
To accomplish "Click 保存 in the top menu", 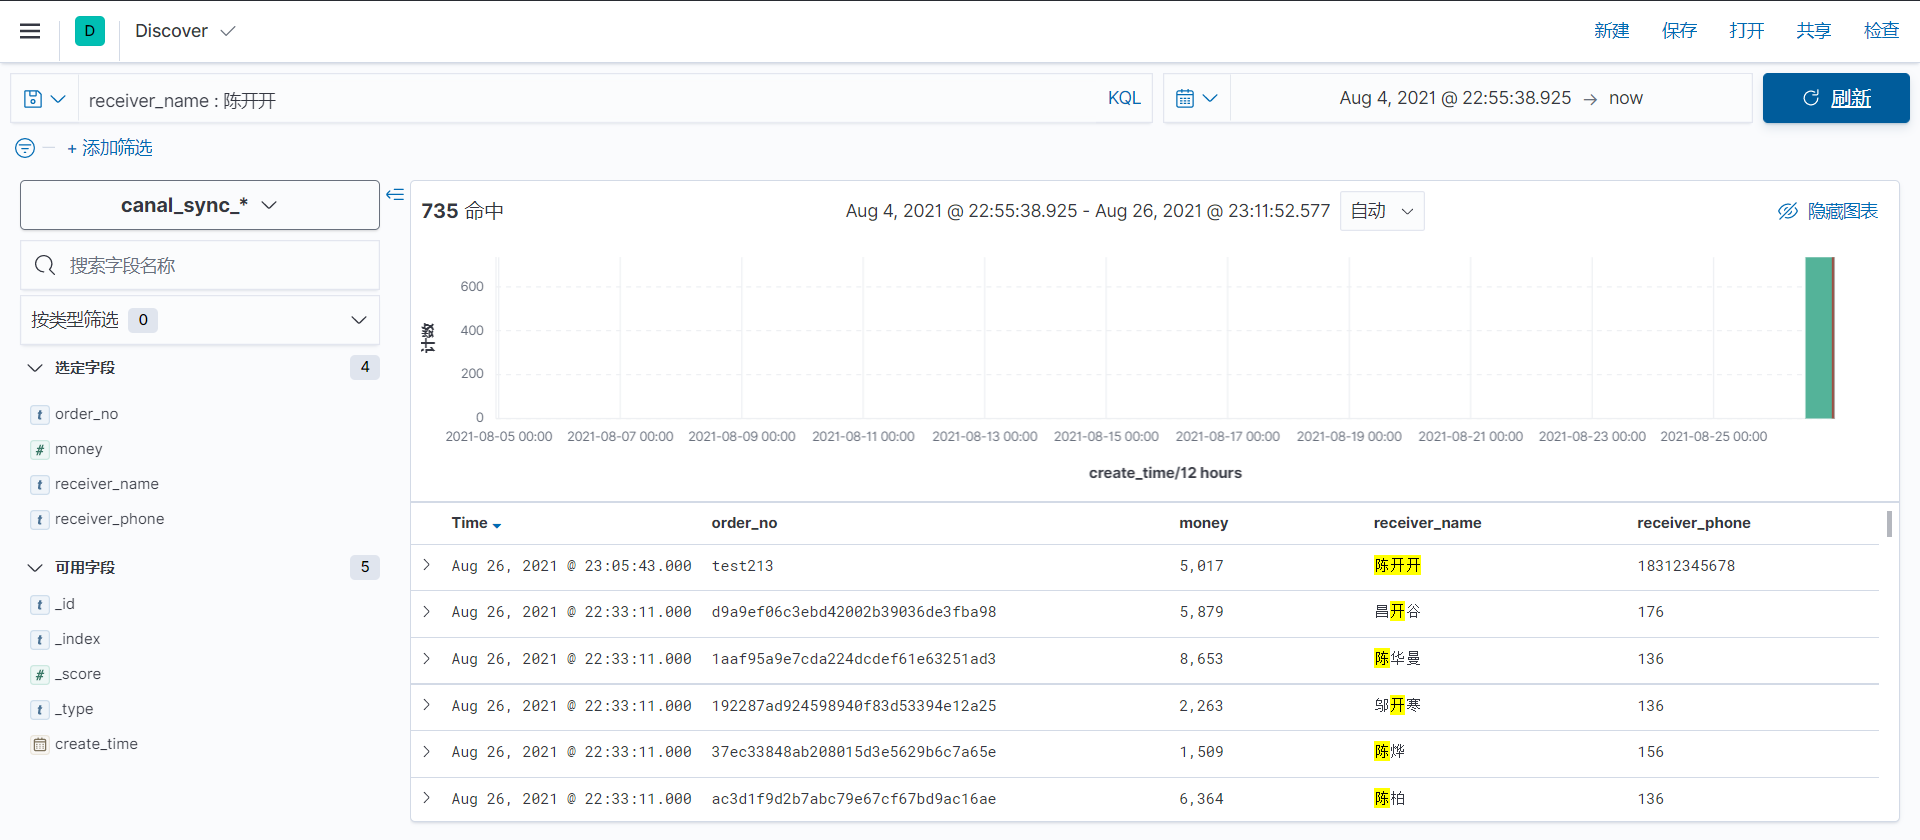I will point(1680,31).
